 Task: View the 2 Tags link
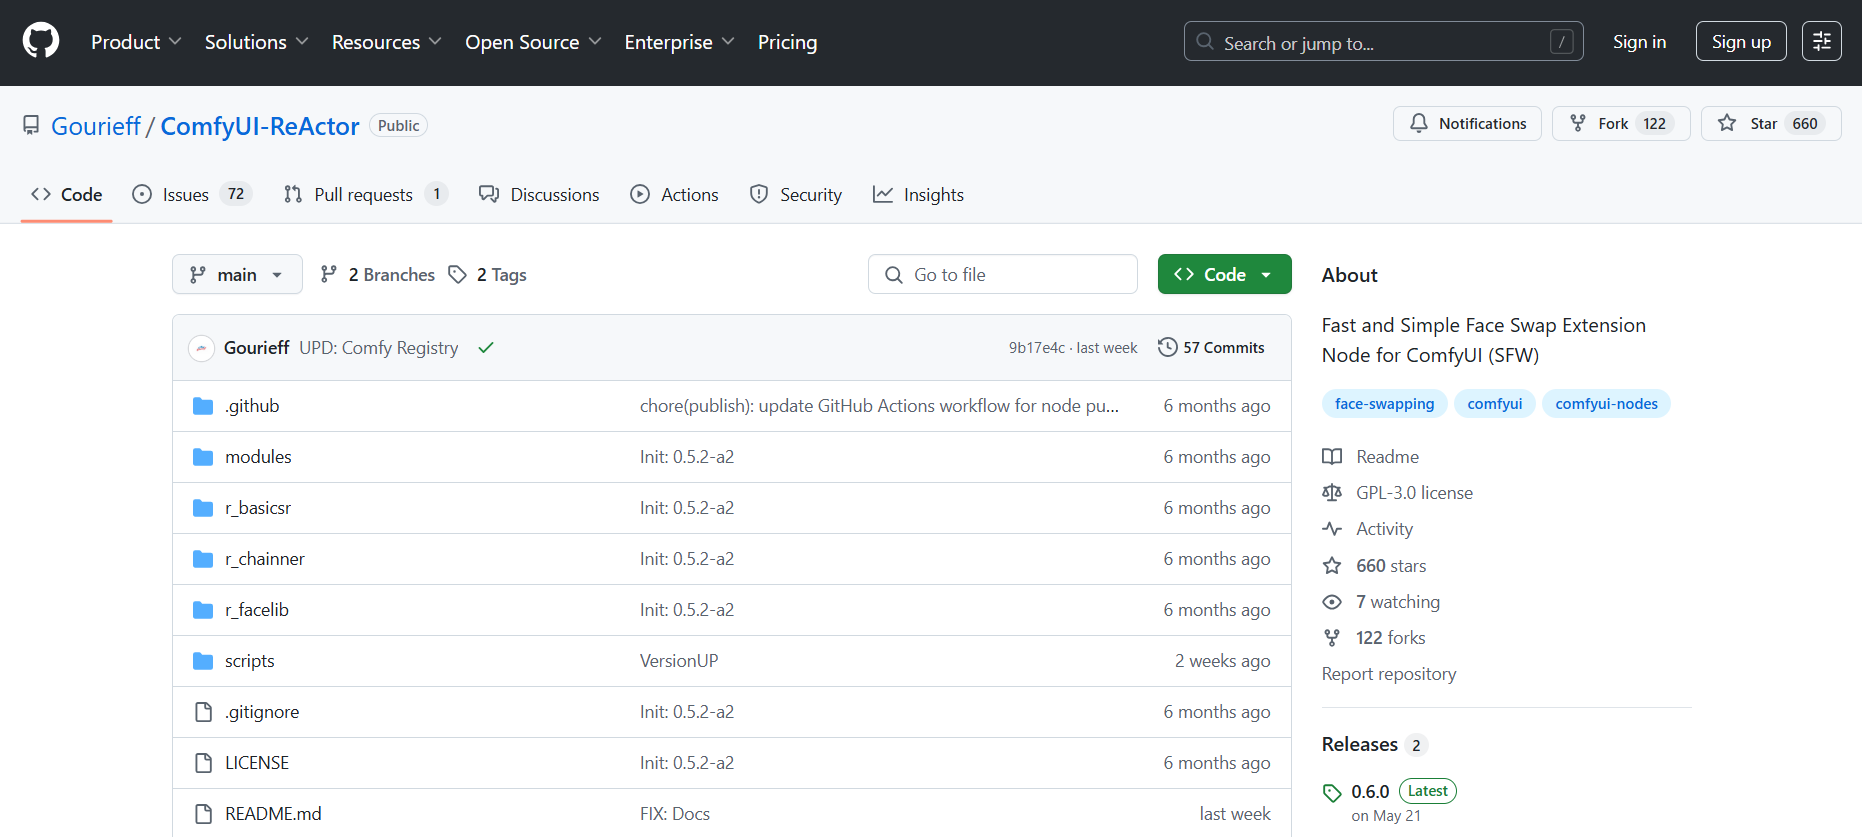tap(488, 274)
